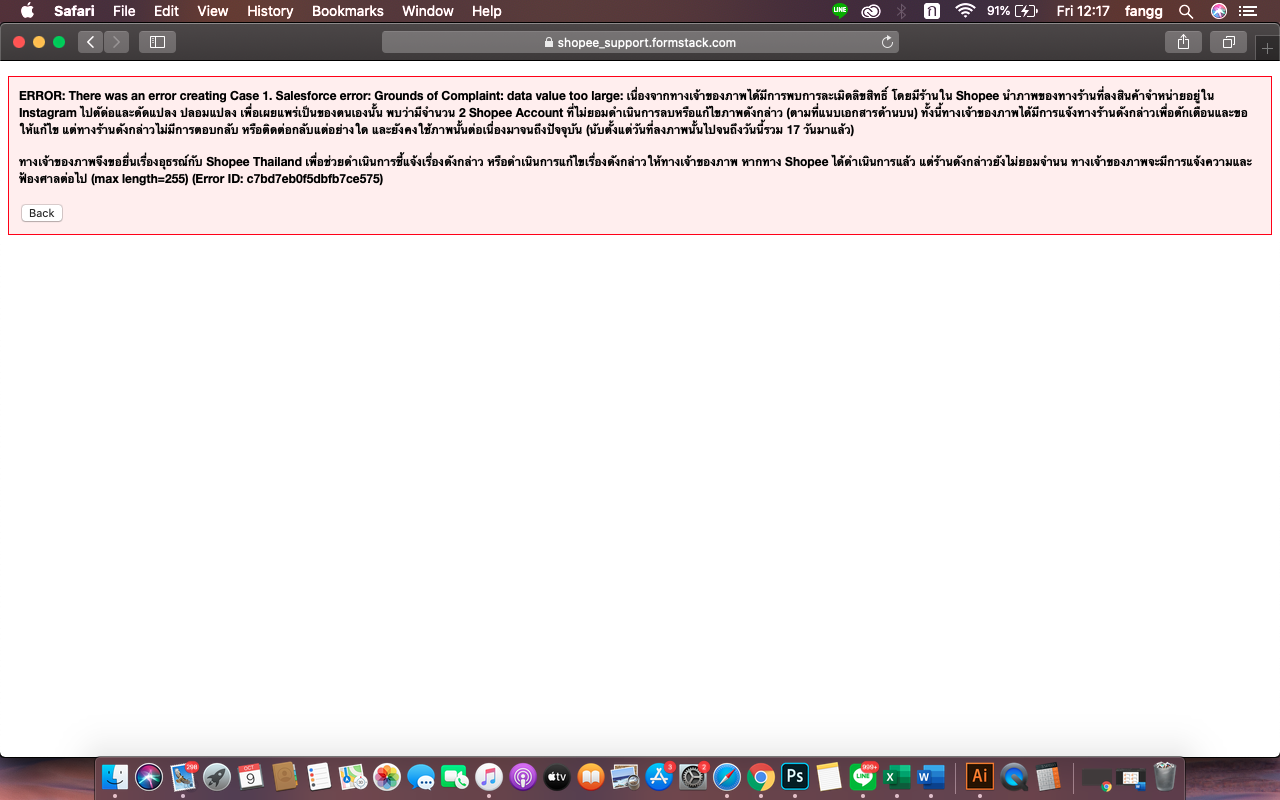Show the tab overview button

pyautogui.click(x=1228, y=42)
